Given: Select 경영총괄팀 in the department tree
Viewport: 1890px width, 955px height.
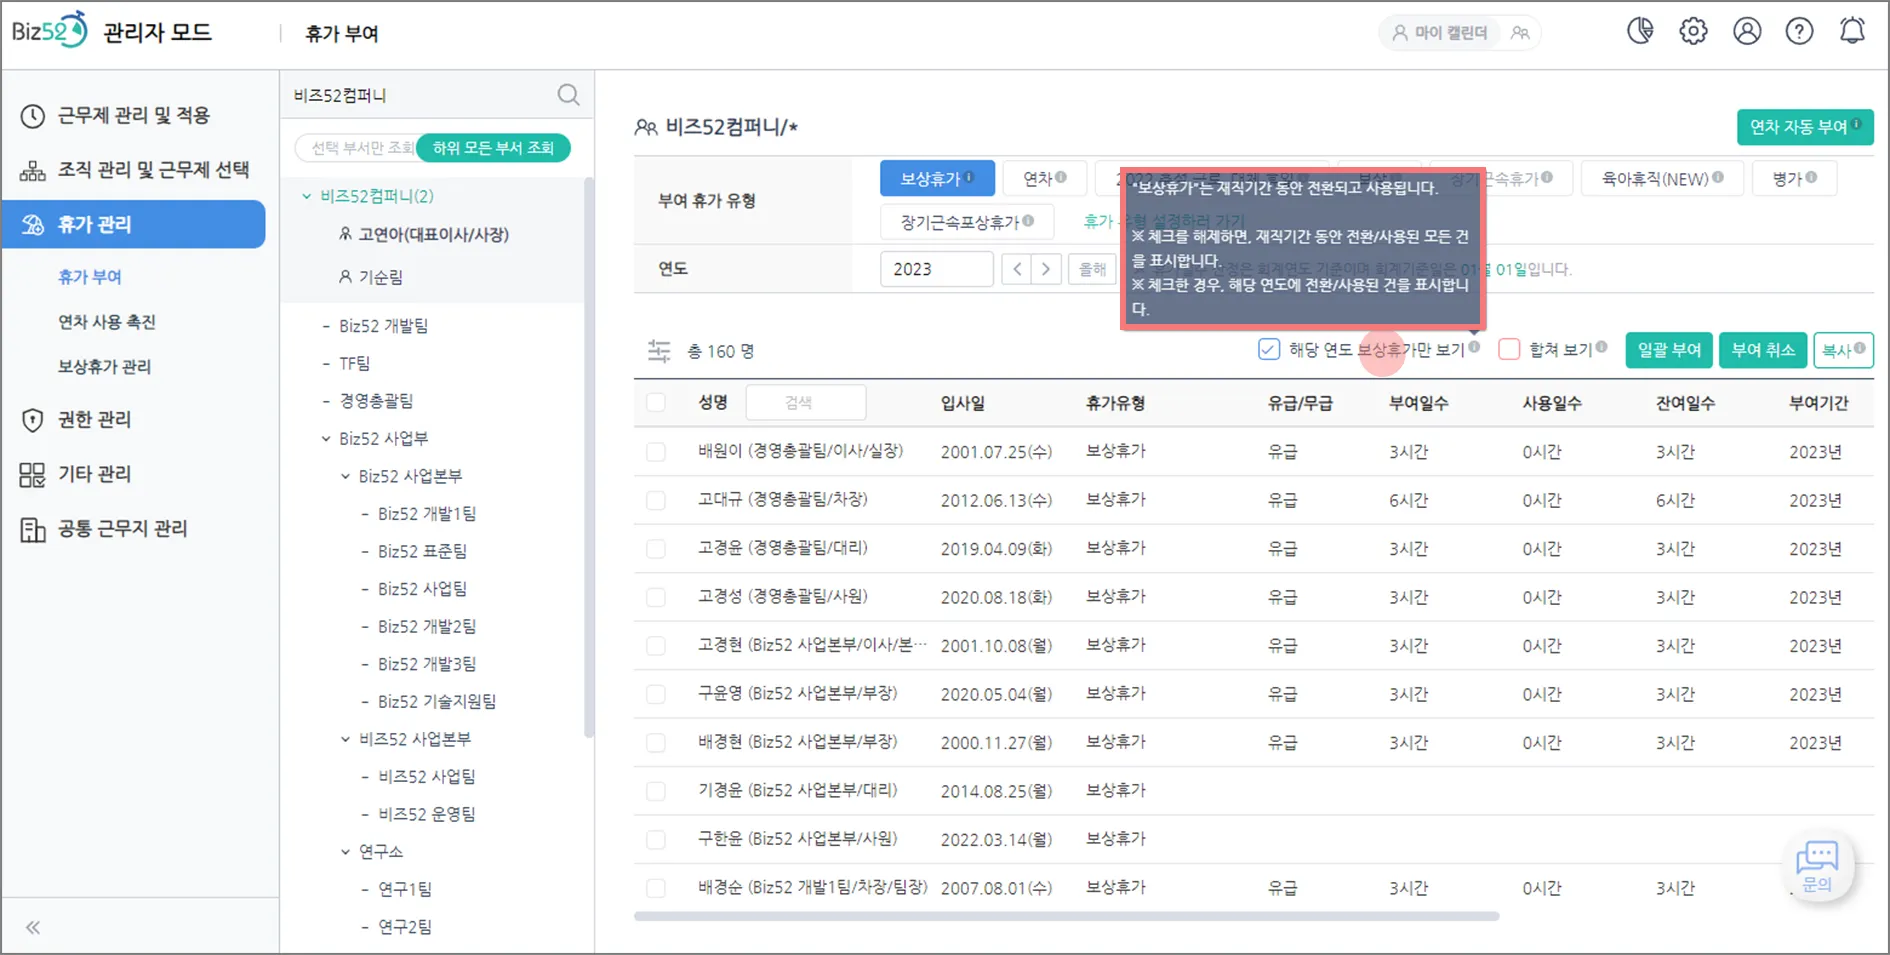Looking at the screenshot, I should (x=376, y=401).
